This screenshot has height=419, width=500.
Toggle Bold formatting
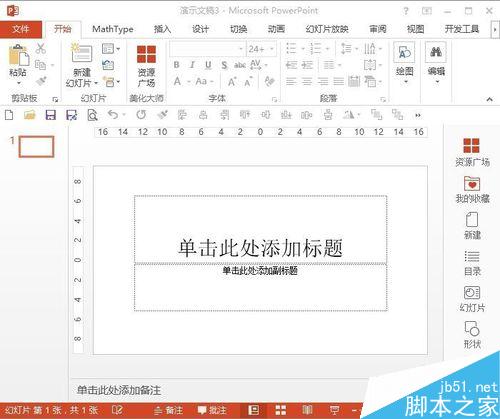pos(176,65)
